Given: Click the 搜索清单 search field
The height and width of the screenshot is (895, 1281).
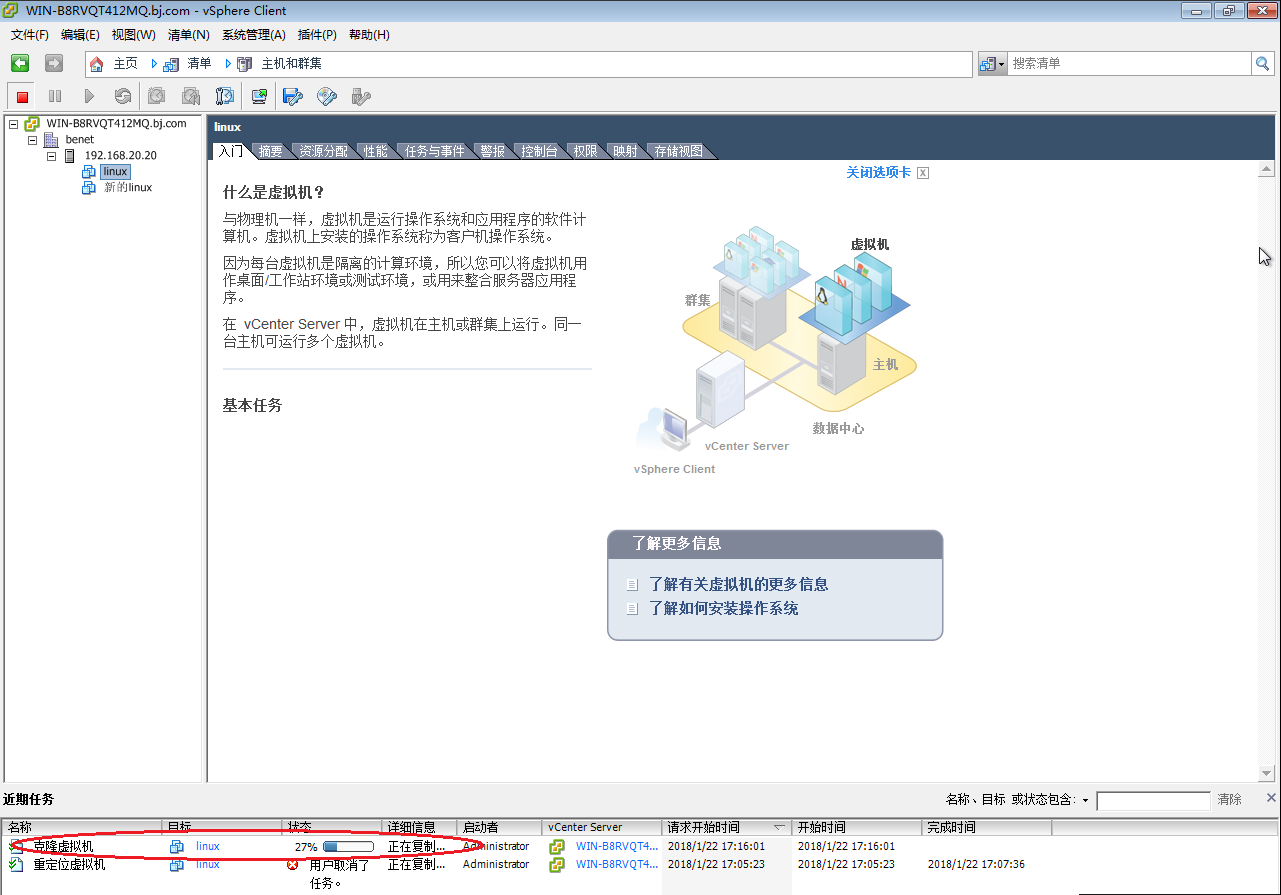Looking at the screenshot, I should 1130,63.
